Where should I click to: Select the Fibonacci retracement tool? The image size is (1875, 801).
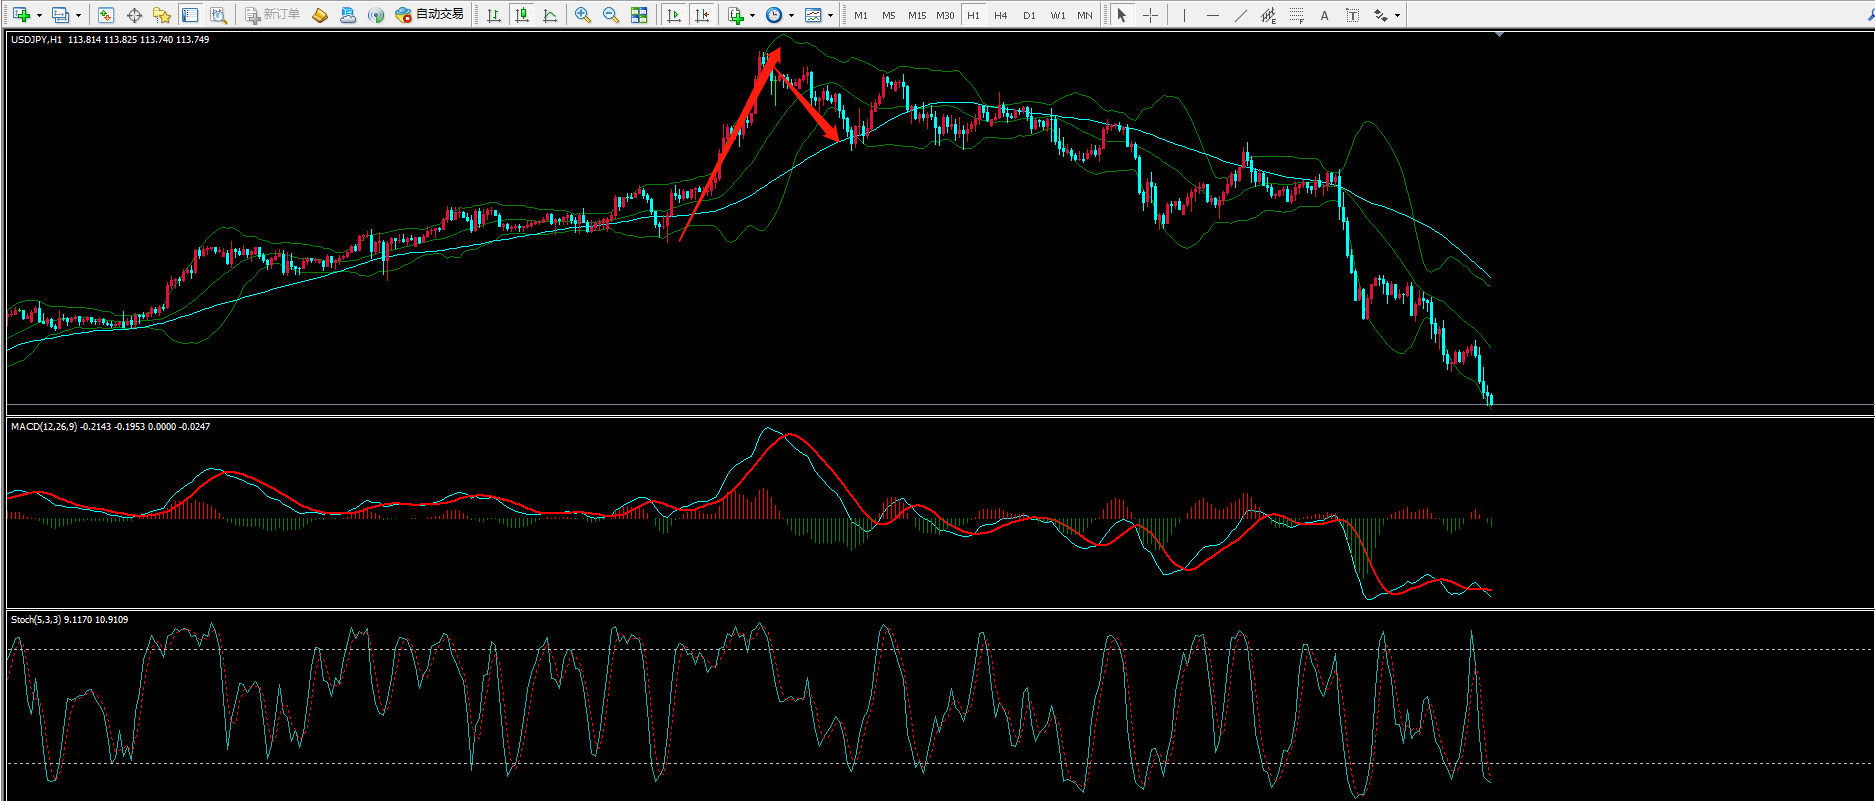1296,15
